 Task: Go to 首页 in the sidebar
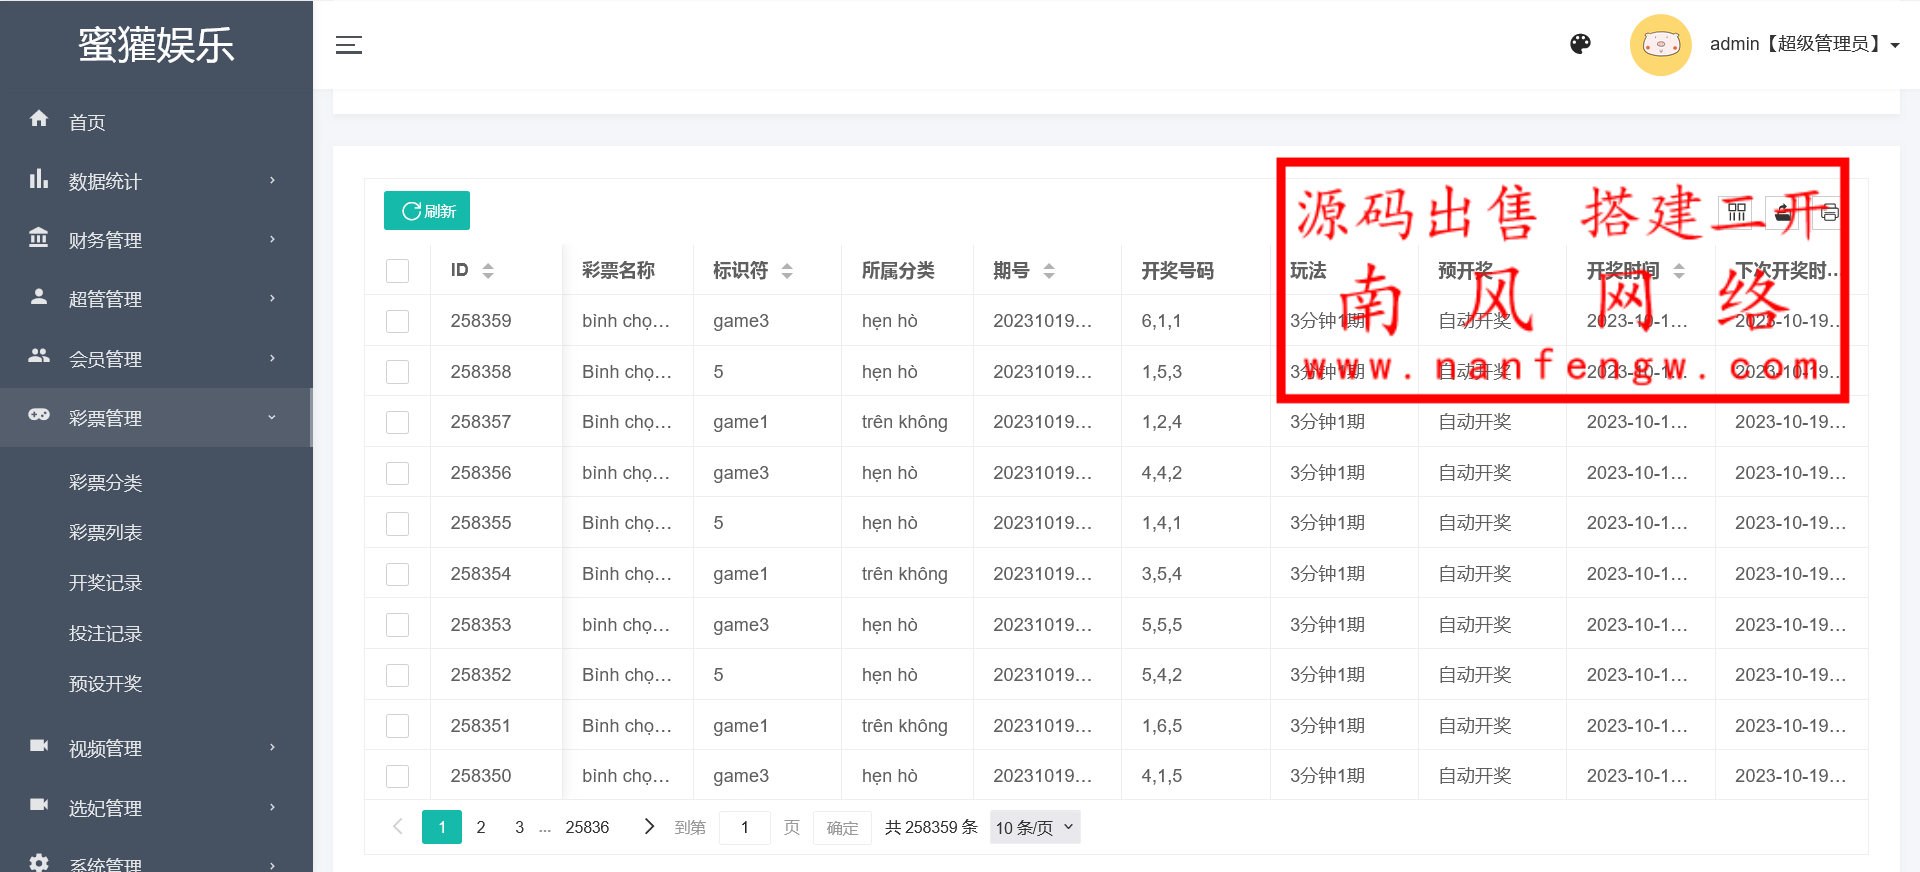coord(87,122)
